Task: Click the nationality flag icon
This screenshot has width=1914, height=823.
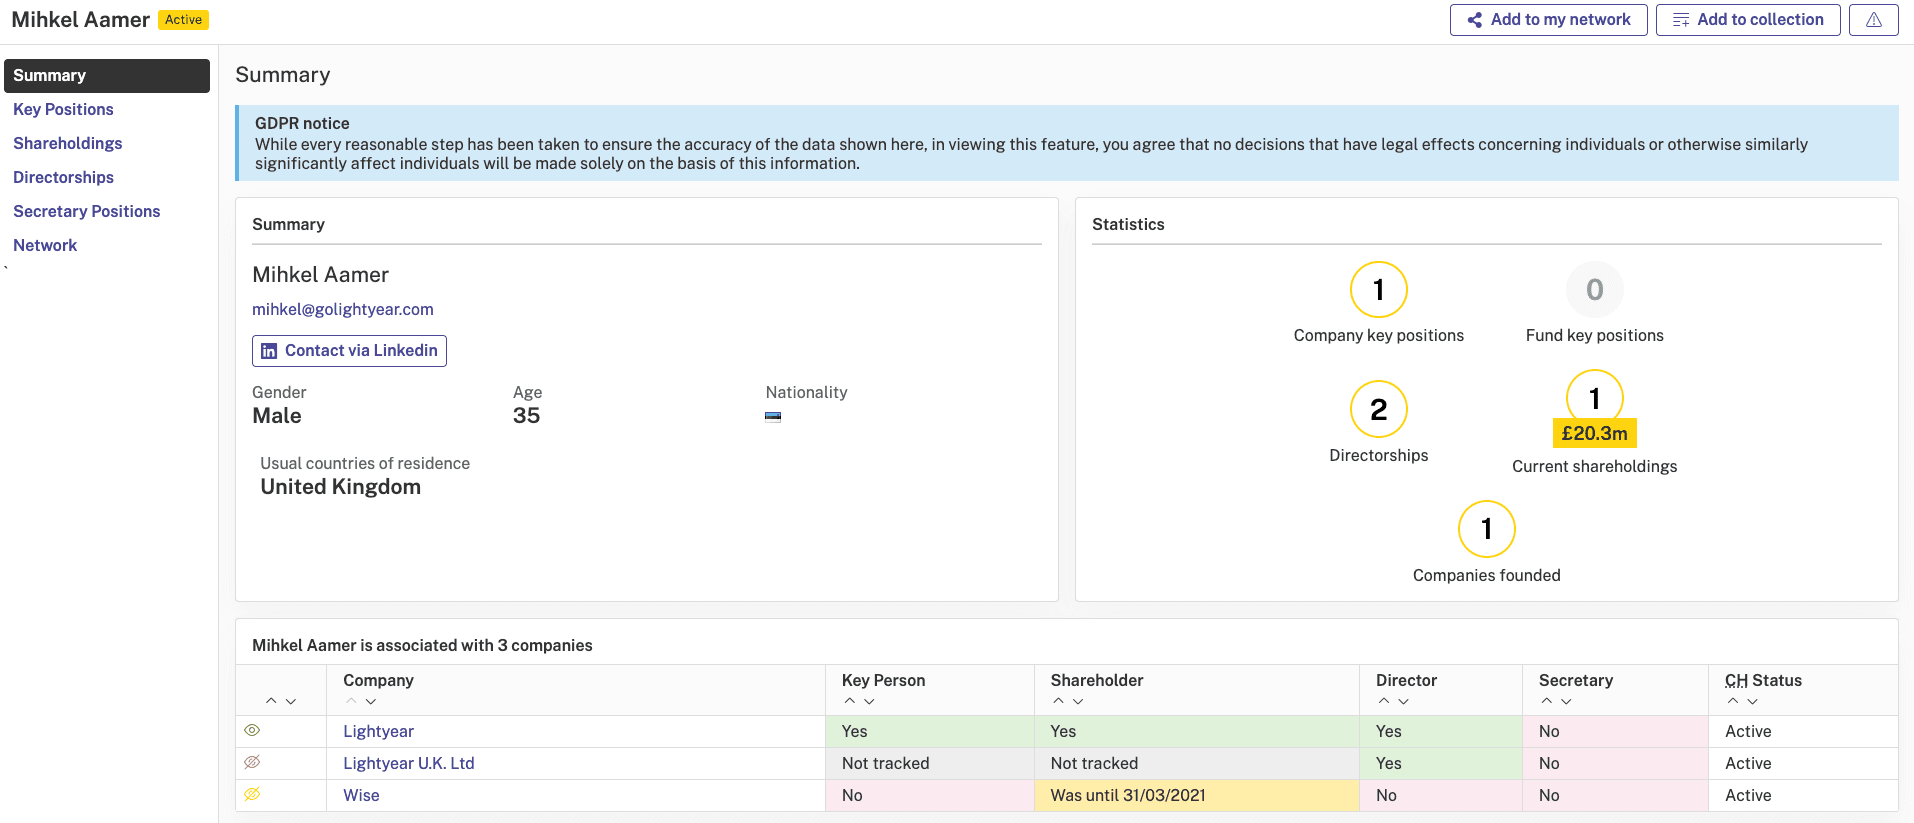Action: 773,417
